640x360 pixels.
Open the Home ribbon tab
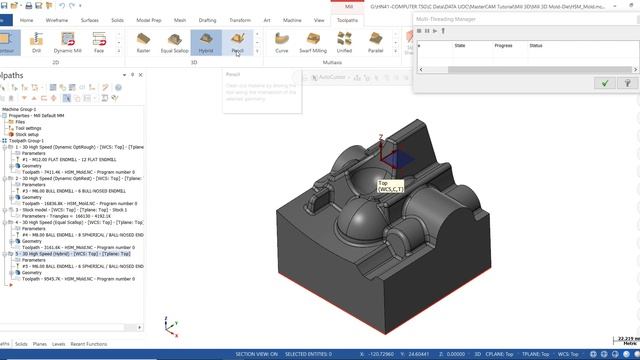[x=27, y=20]
